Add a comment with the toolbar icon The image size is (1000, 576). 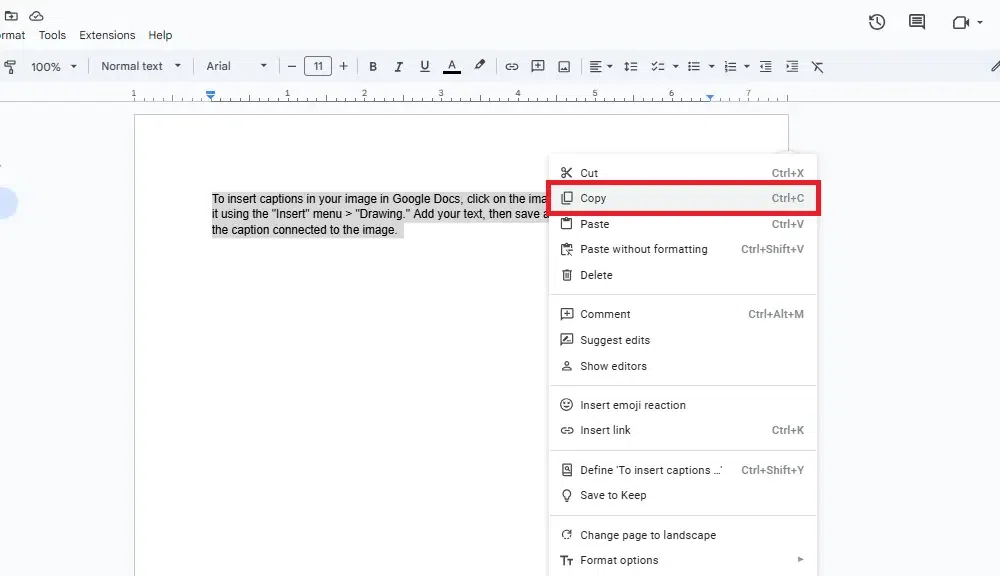point(537,66)
